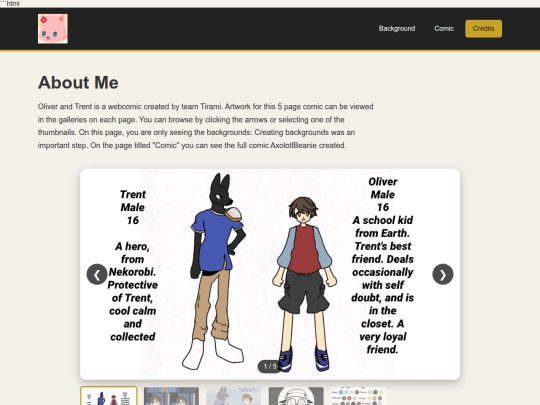Click the 1 / 5 slide counter
The width and height of the screenshot is (540, 405).
click(x=270, y=366)
